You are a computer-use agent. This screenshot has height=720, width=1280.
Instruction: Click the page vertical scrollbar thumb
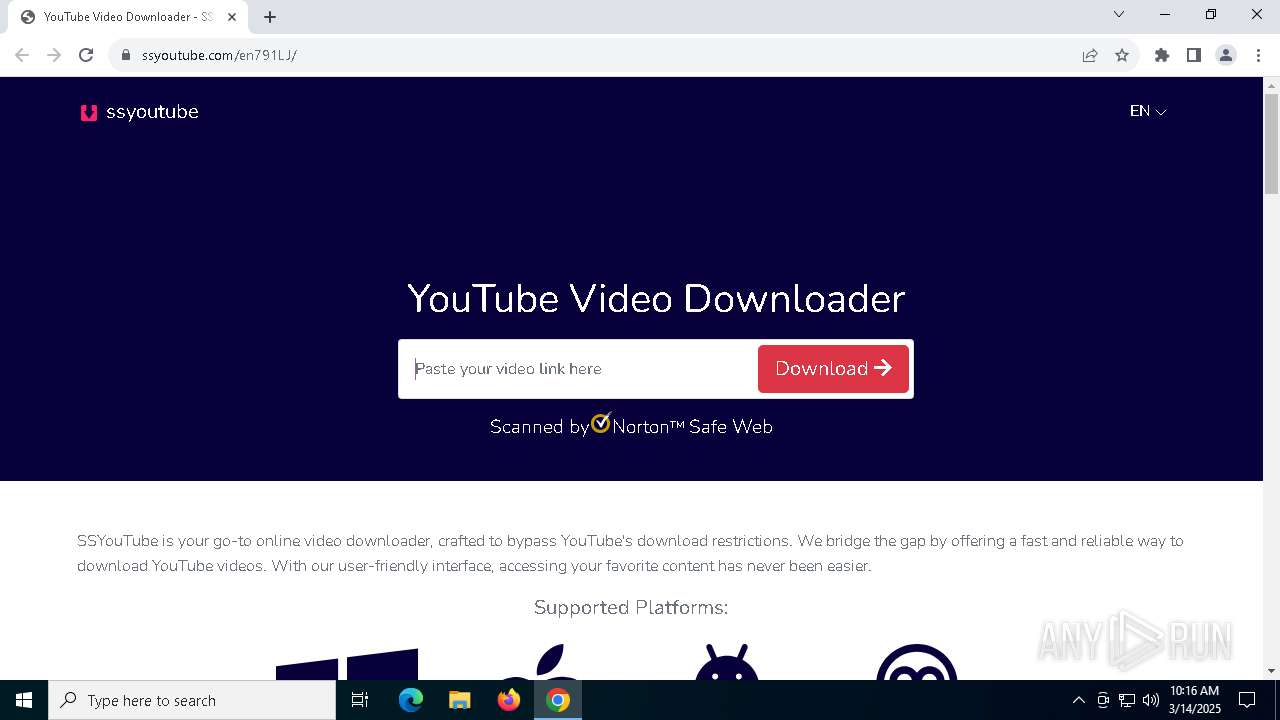pyautogui.click(x=1271, y=143)
